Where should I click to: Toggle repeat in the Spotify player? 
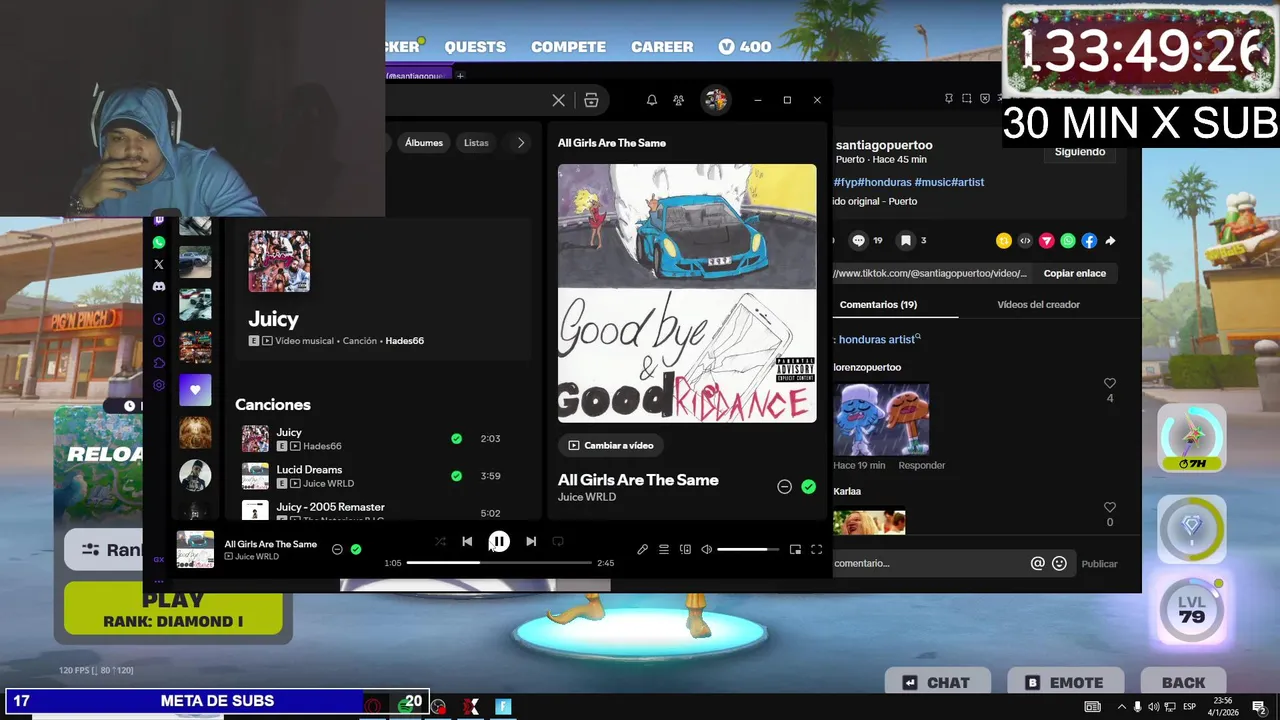[x=558, y=542]
